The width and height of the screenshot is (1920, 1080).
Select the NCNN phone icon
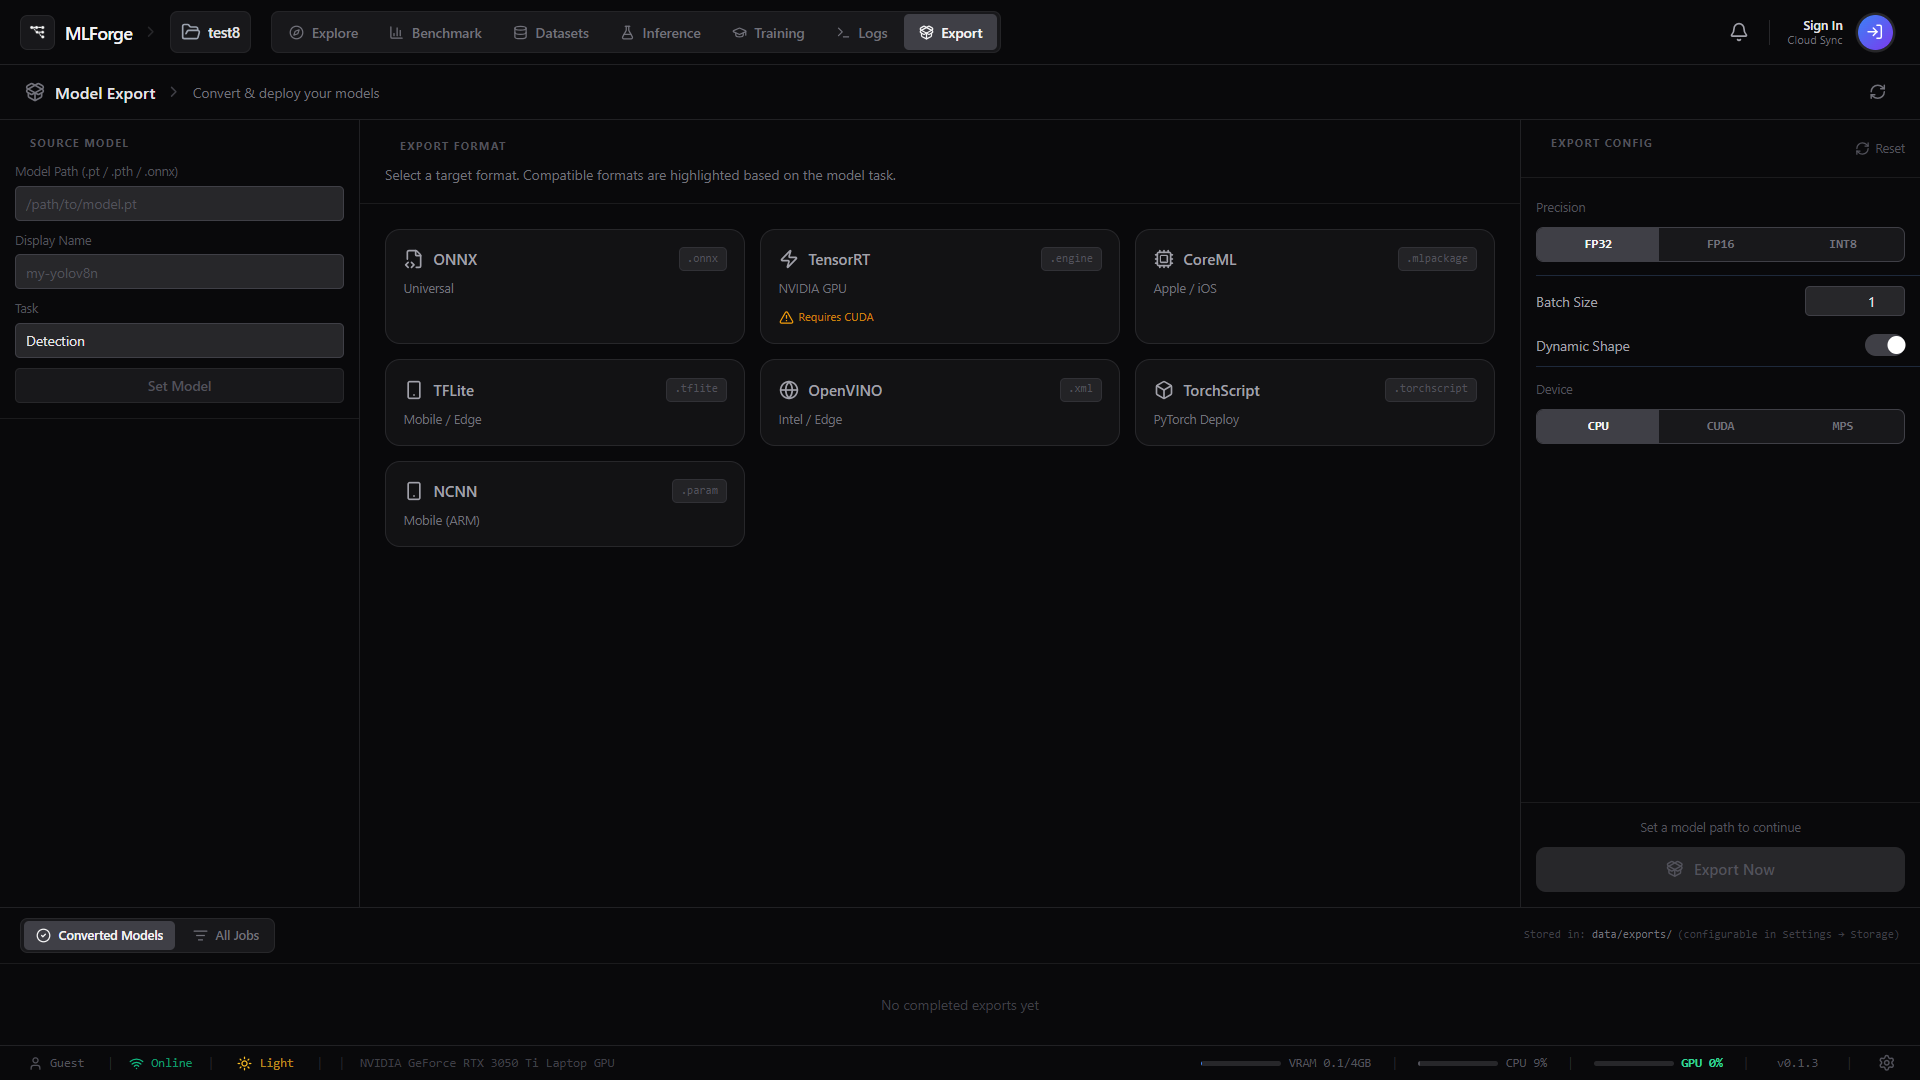tap(414, 491)
